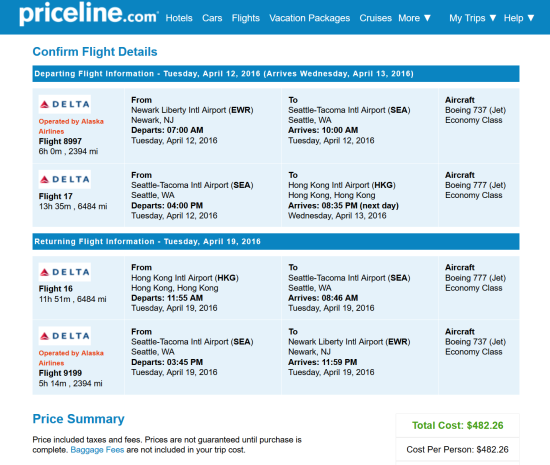Click the Returning Flight Information header bar

(x=276, y=241)
